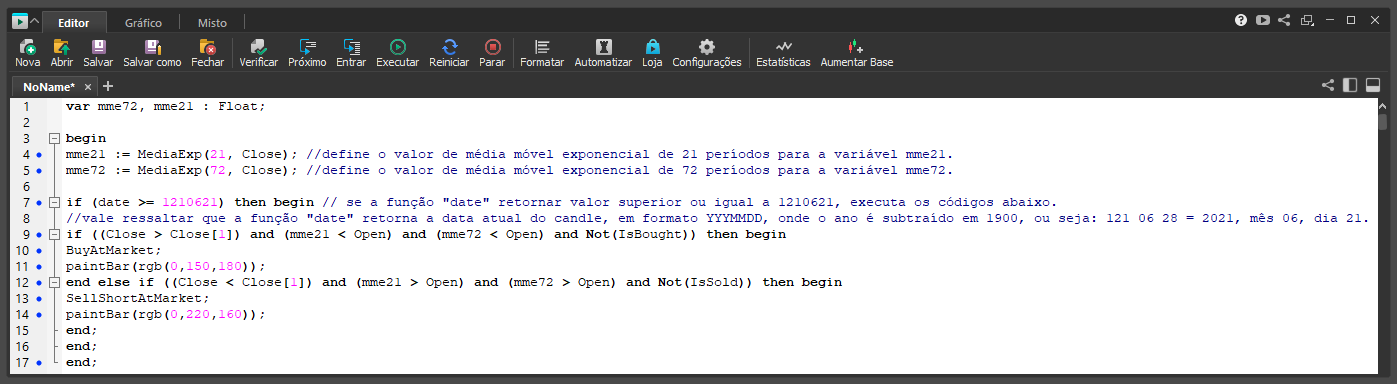Screen dimensions: 1397x384
Task: Click share icon on the tab bar row
Action: point(1328,86)
